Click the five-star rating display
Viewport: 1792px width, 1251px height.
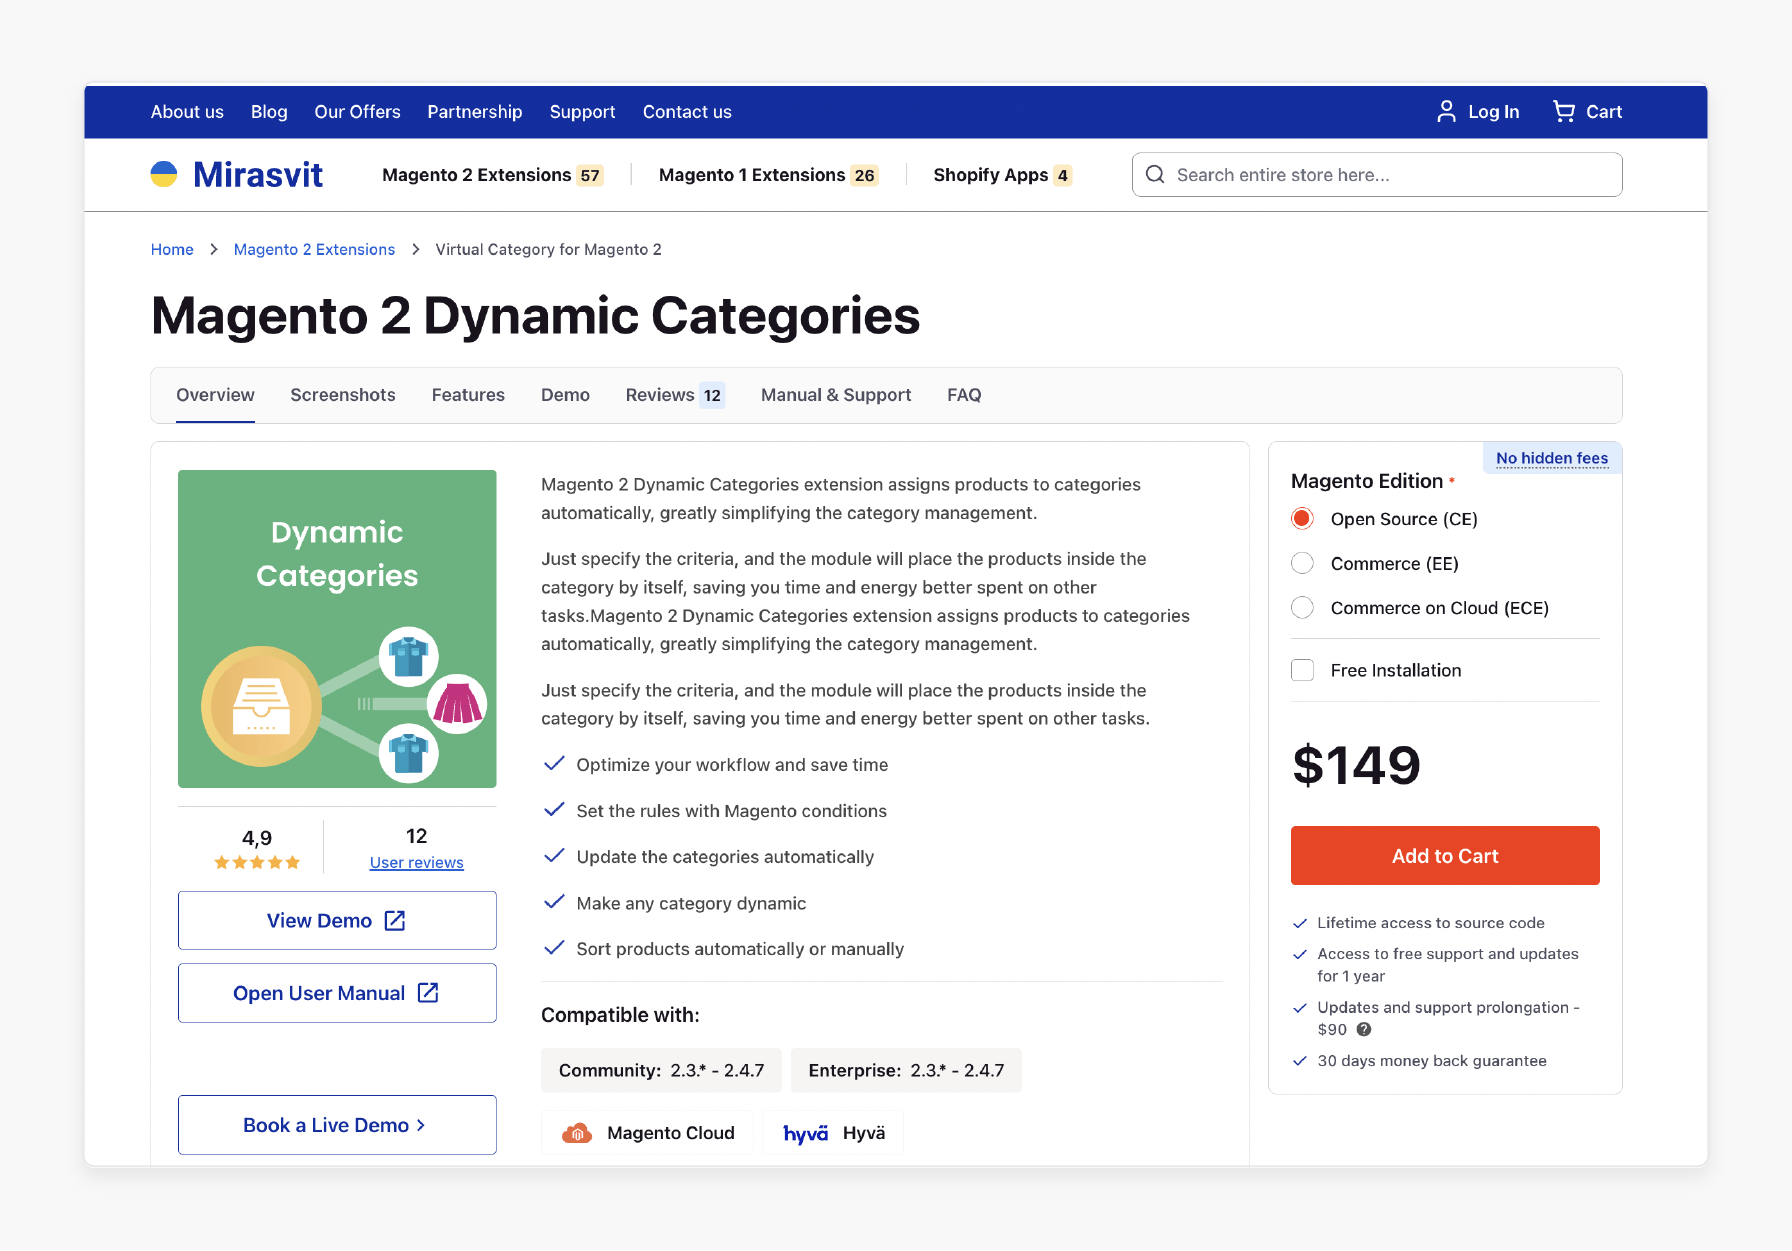255,862
